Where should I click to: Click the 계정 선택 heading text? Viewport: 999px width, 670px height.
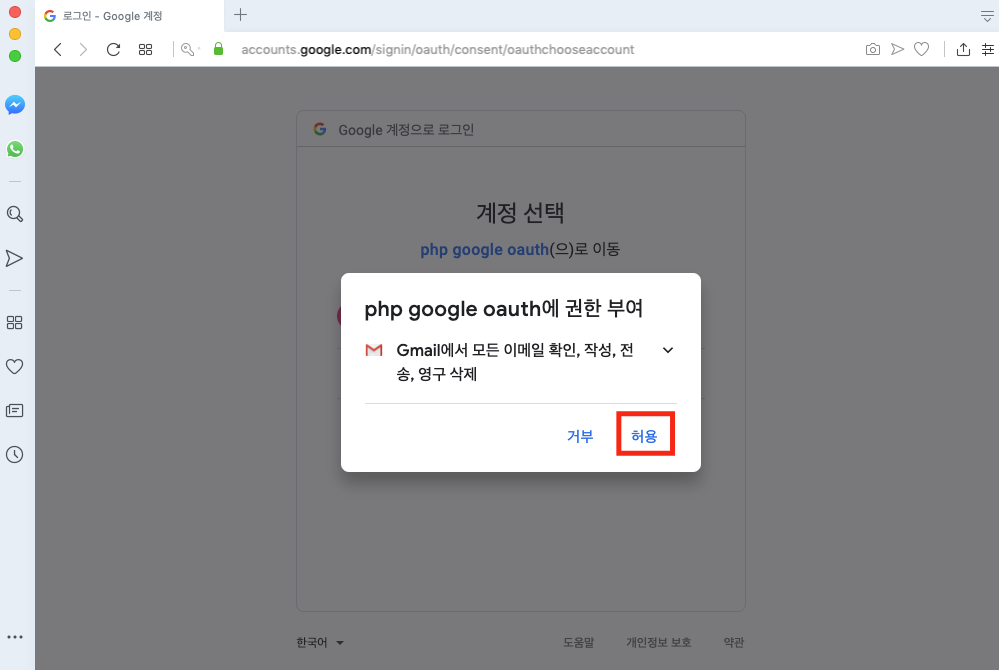tap(521, 213)
